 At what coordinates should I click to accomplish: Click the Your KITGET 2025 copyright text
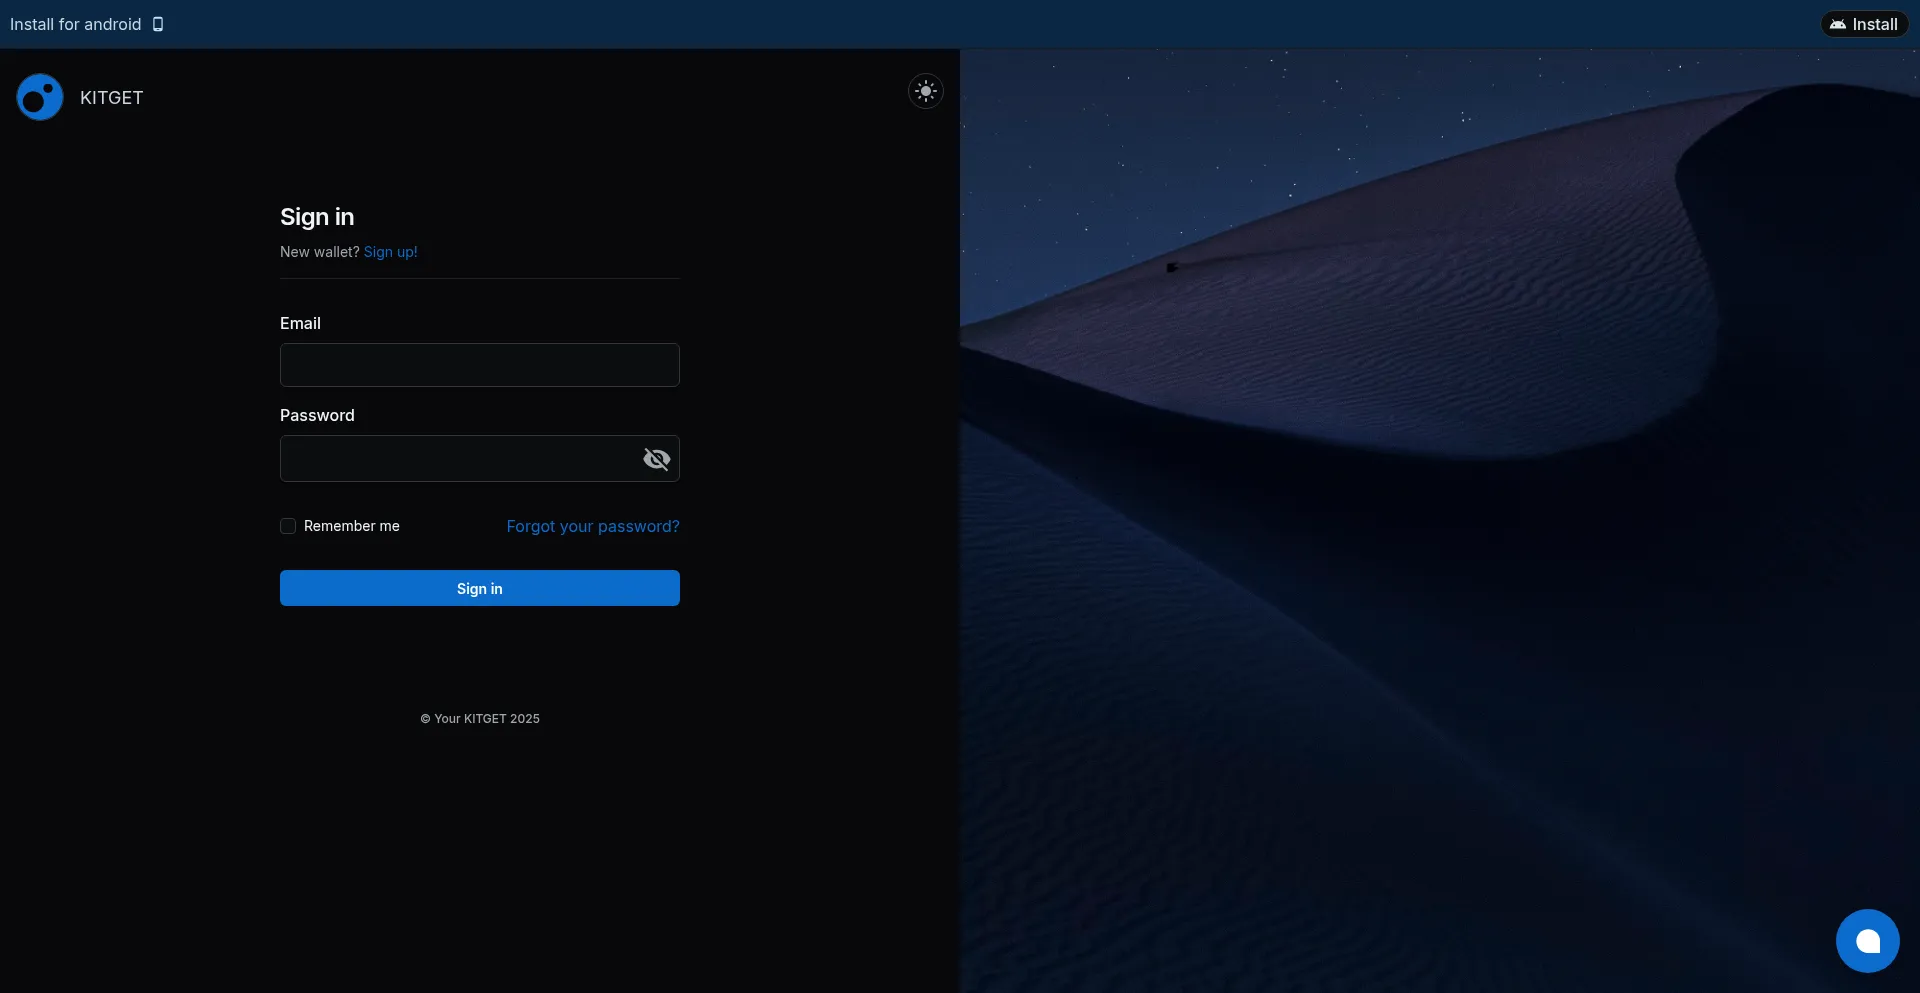[x=480, y=719]
